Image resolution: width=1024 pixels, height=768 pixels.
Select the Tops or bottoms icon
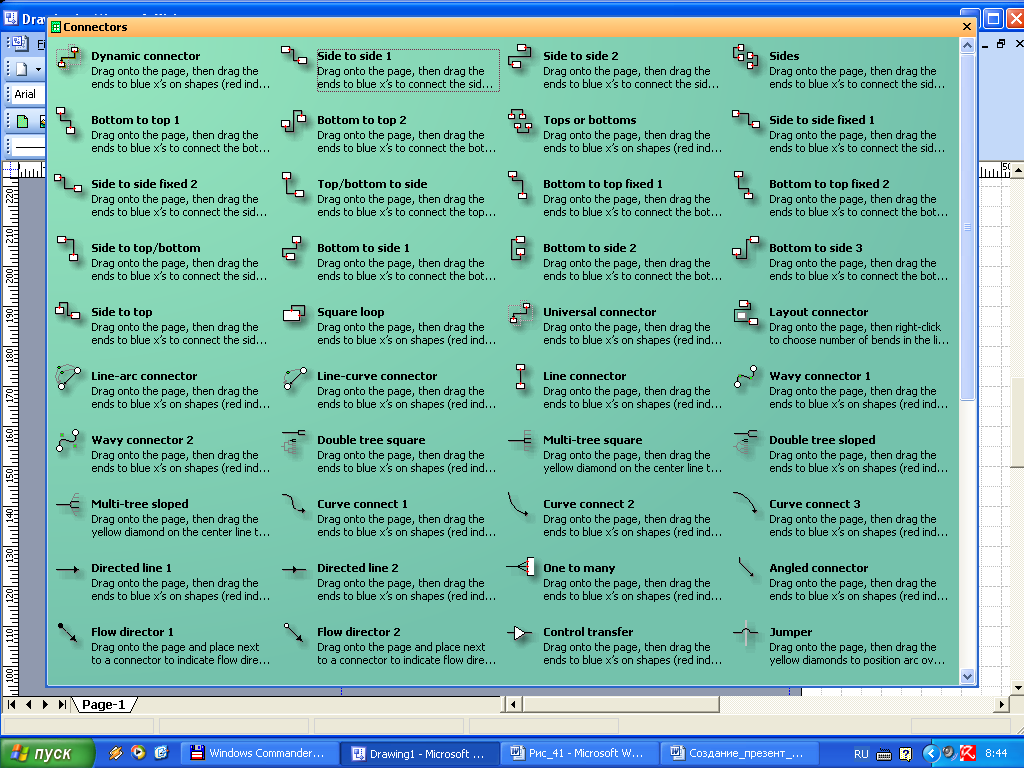(520, 121)
